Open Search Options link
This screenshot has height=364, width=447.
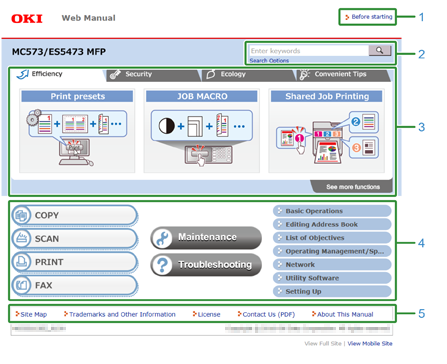click(x=269, y=60)
